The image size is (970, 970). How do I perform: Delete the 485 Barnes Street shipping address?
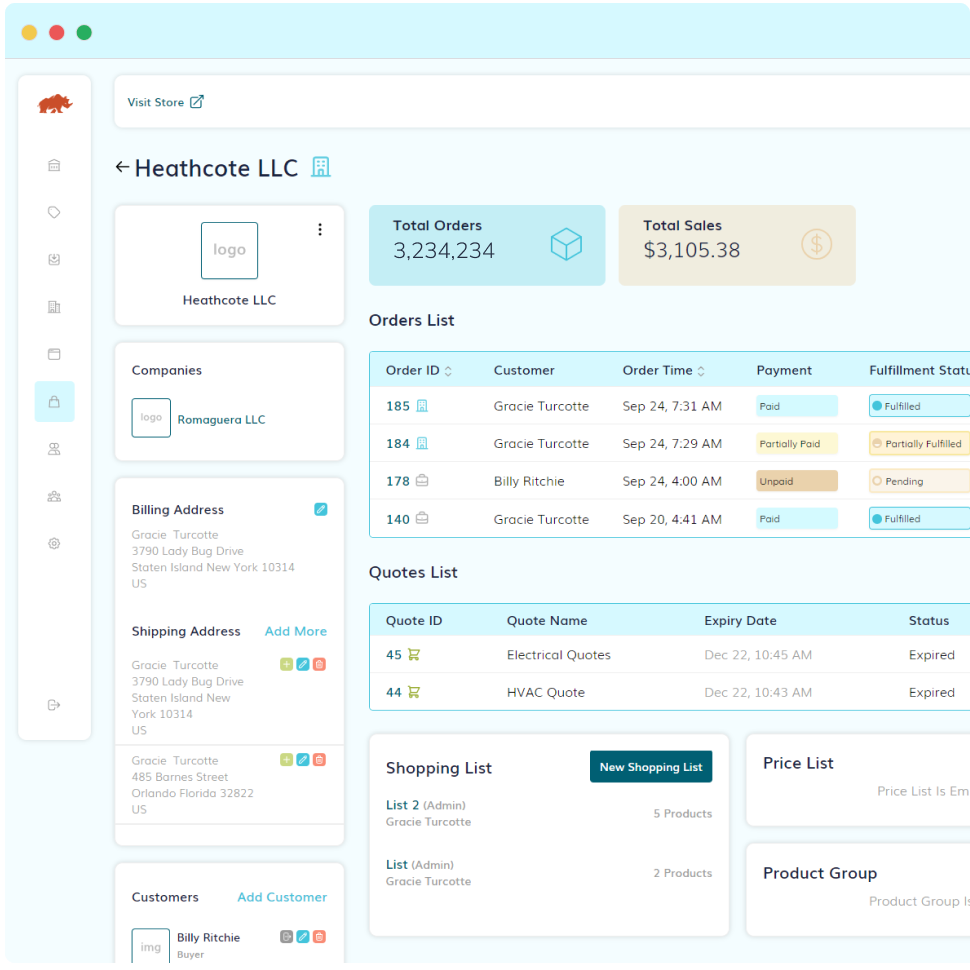click(x=319, y=760)
